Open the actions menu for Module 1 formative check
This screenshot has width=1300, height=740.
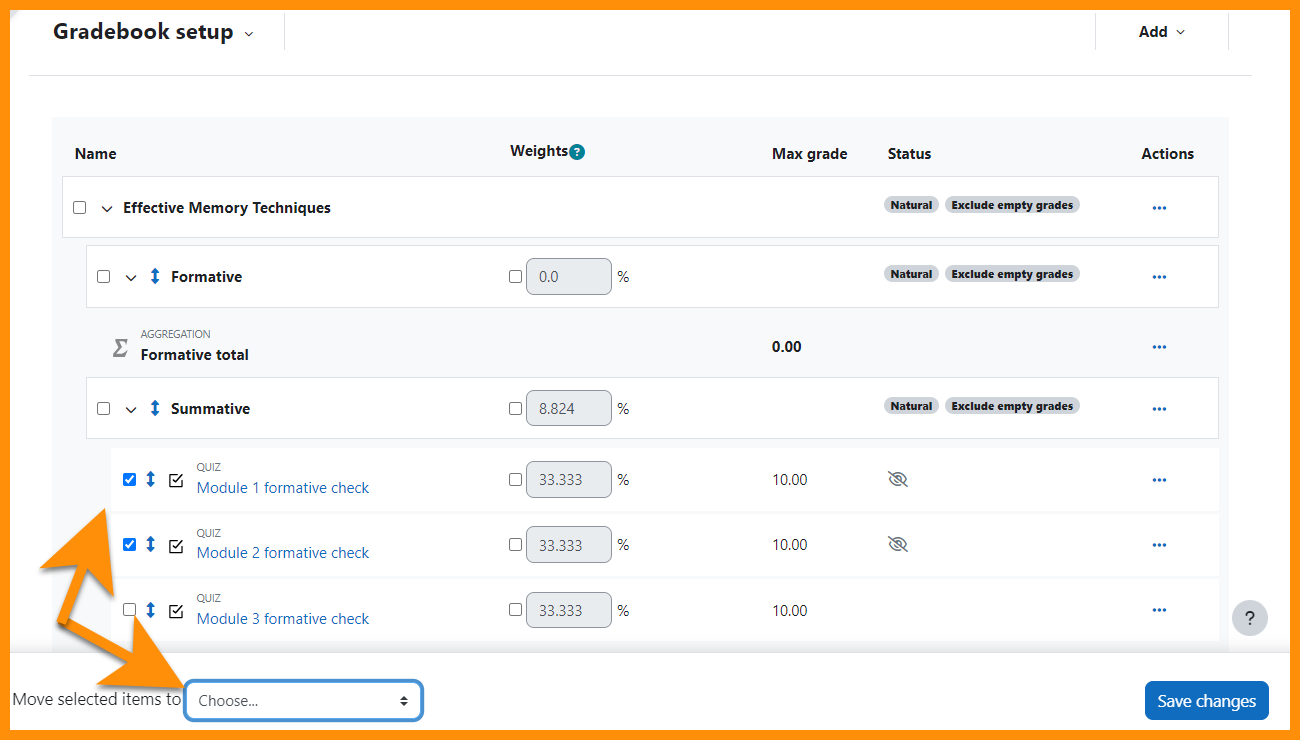[x=1159, y=479]
